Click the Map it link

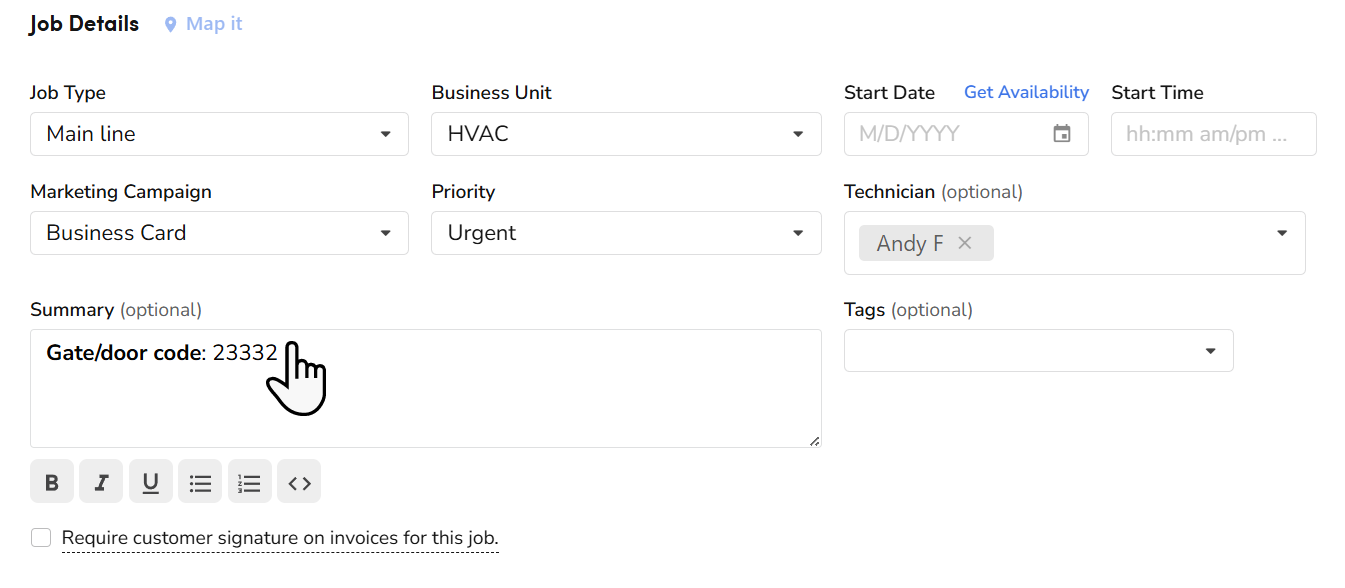[x=212, y=23]
